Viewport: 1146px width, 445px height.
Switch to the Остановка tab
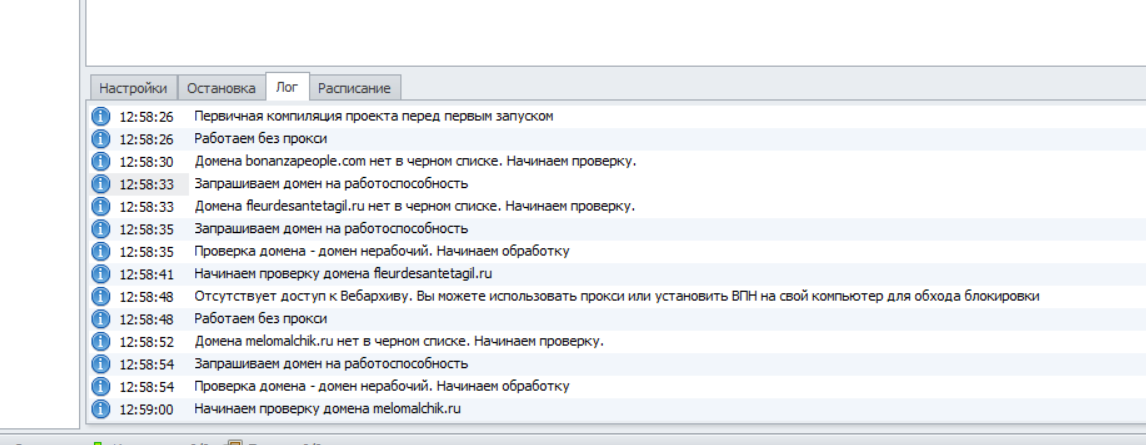coord(221,88)
